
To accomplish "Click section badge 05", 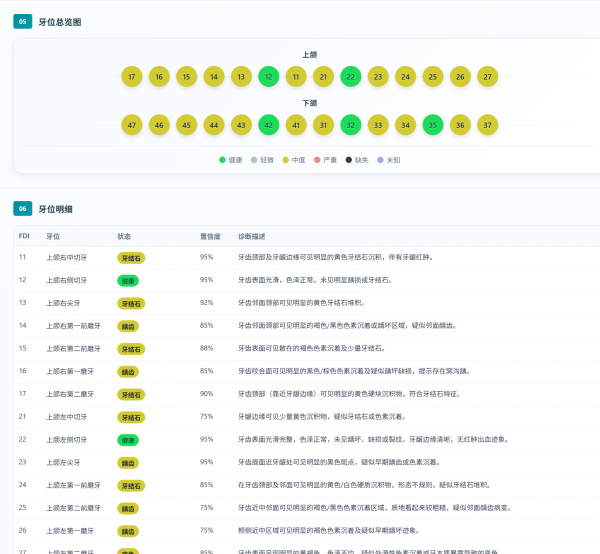I will click(23, 22).
